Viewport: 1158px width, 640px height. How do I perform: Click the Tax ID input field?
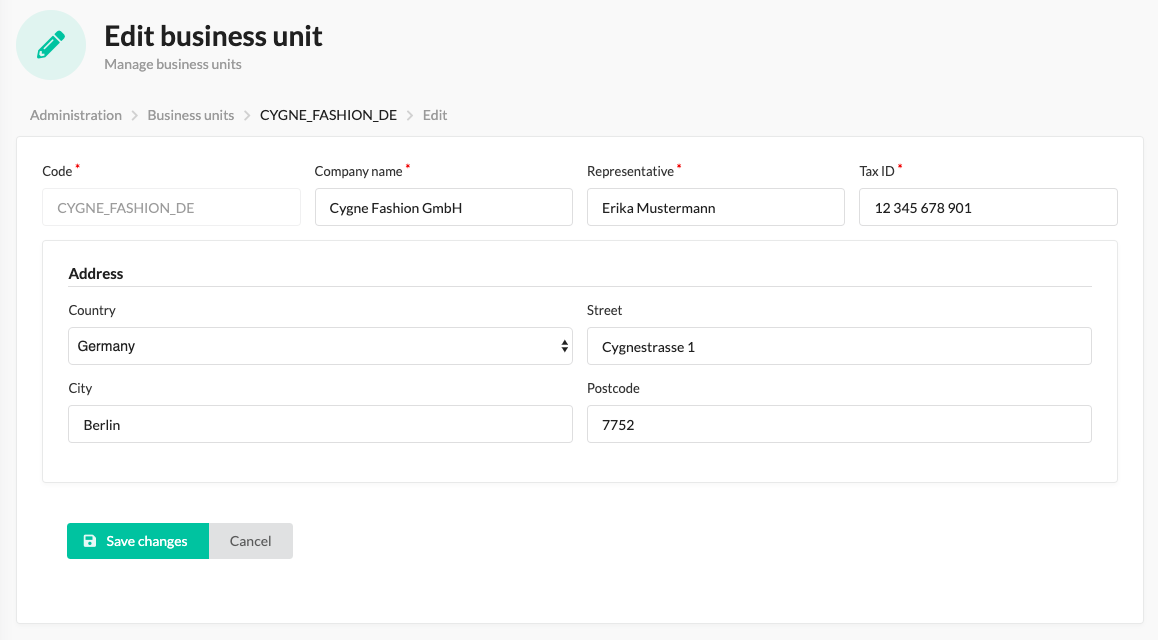click(x=988, y=207)
